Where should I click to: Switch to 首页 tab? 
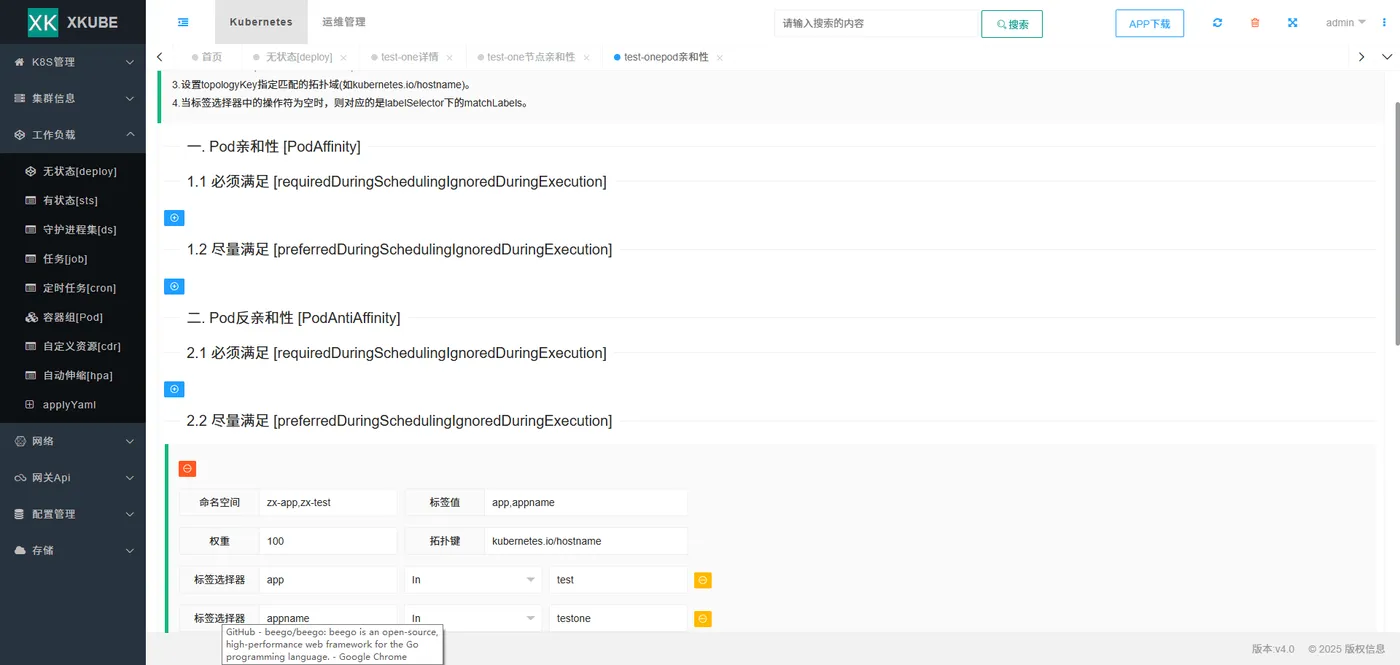coord(207,57)
